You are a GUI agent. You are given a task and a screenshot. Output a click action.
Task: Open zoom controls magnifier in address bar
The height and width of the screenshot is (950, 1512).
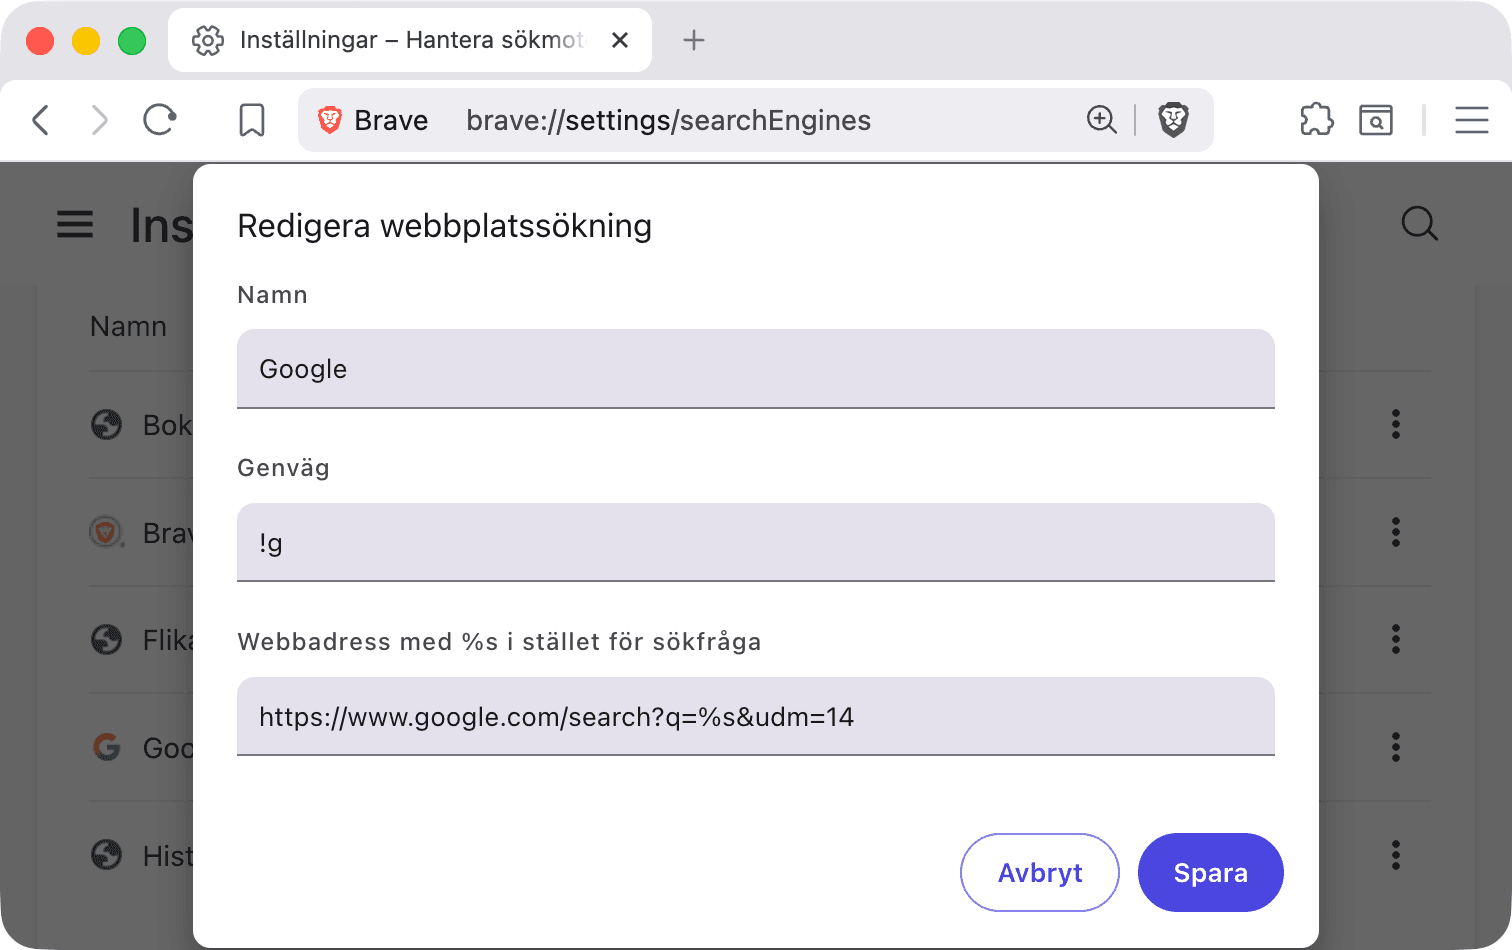(1101, 120)
